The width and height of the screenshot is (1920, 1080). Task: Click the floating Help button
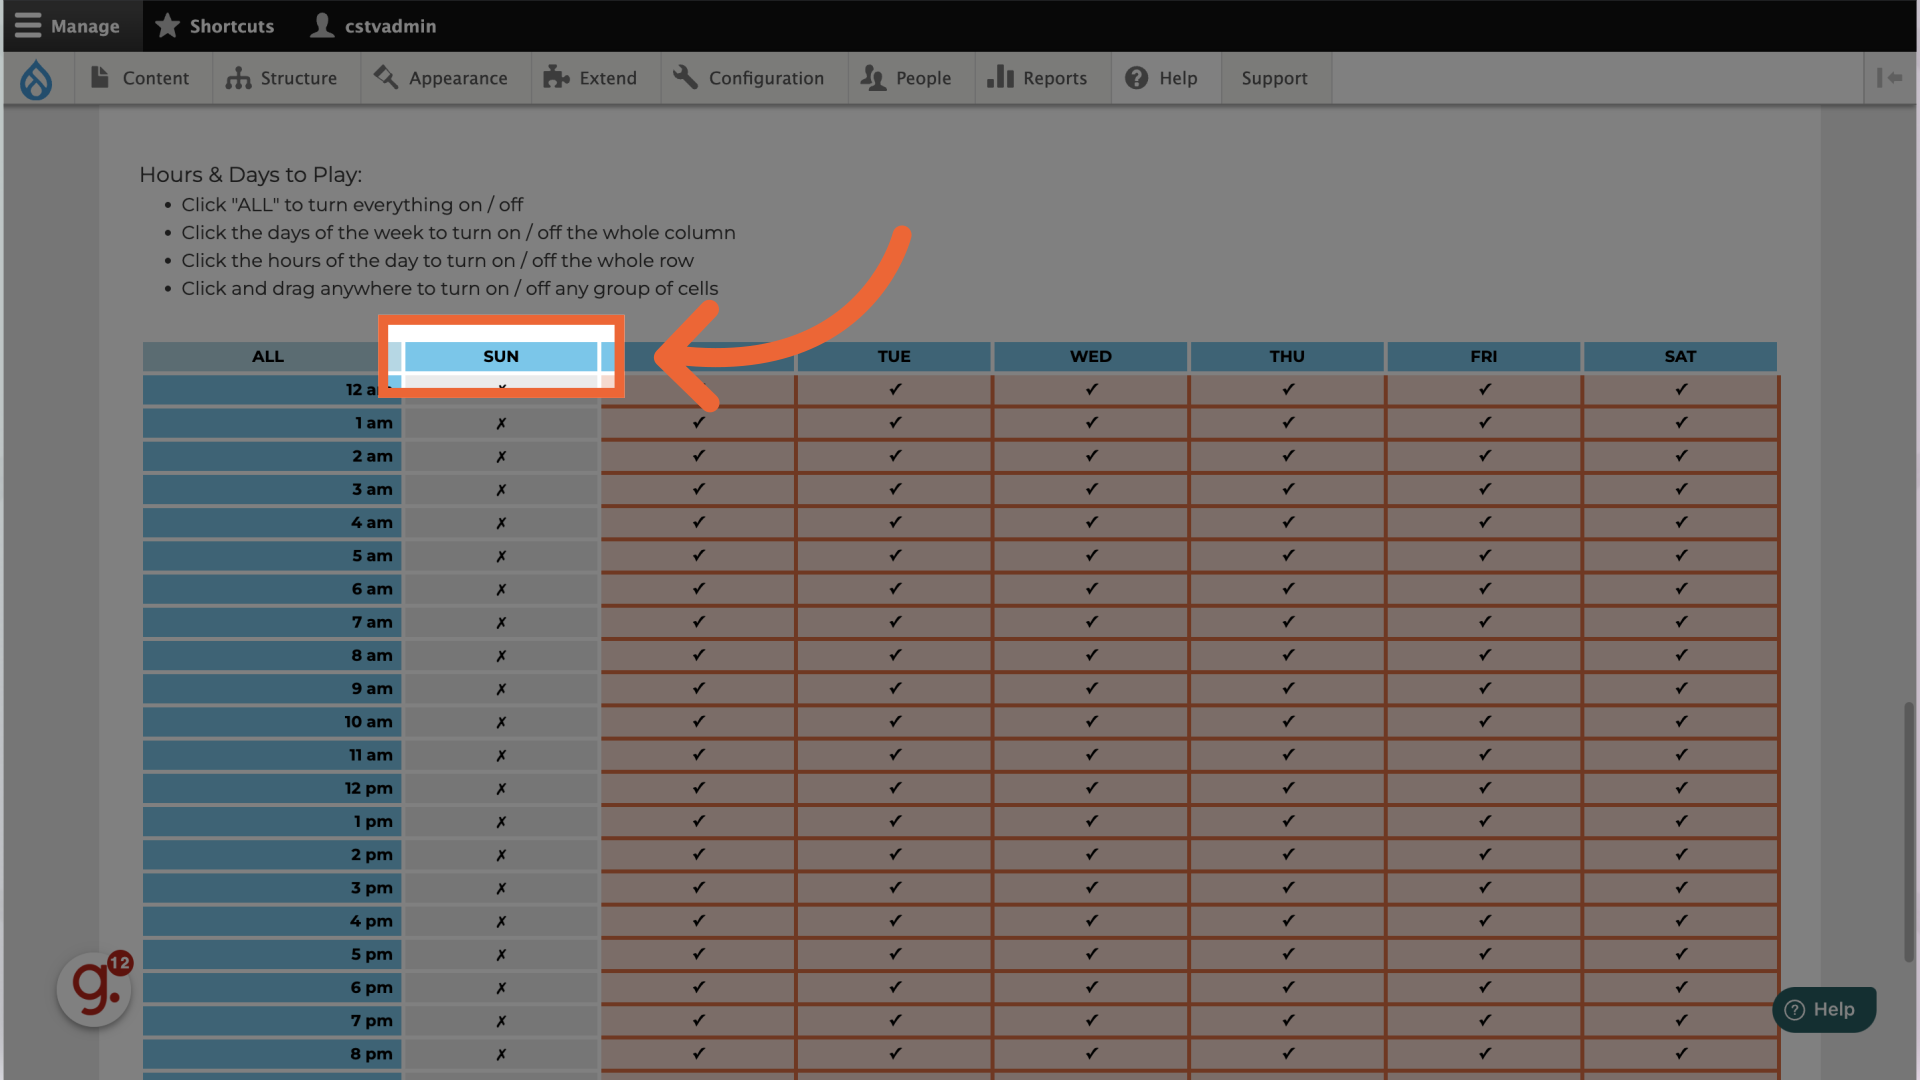tap(1823, 1010)
